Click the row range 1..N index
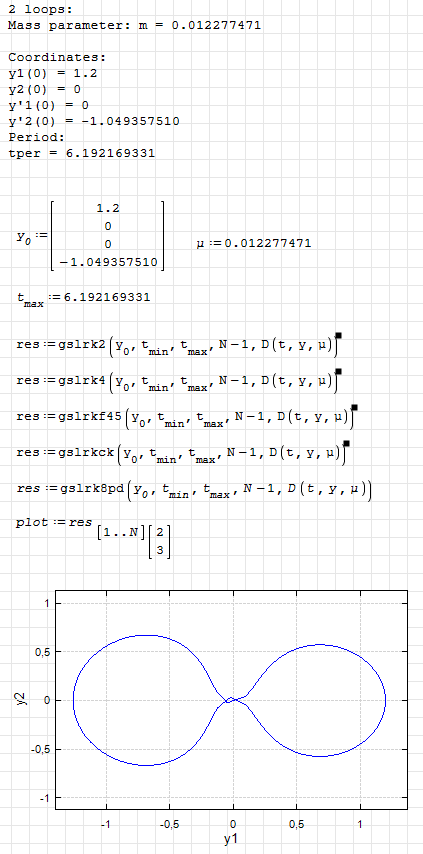423x854 pixels. (121, 530)
